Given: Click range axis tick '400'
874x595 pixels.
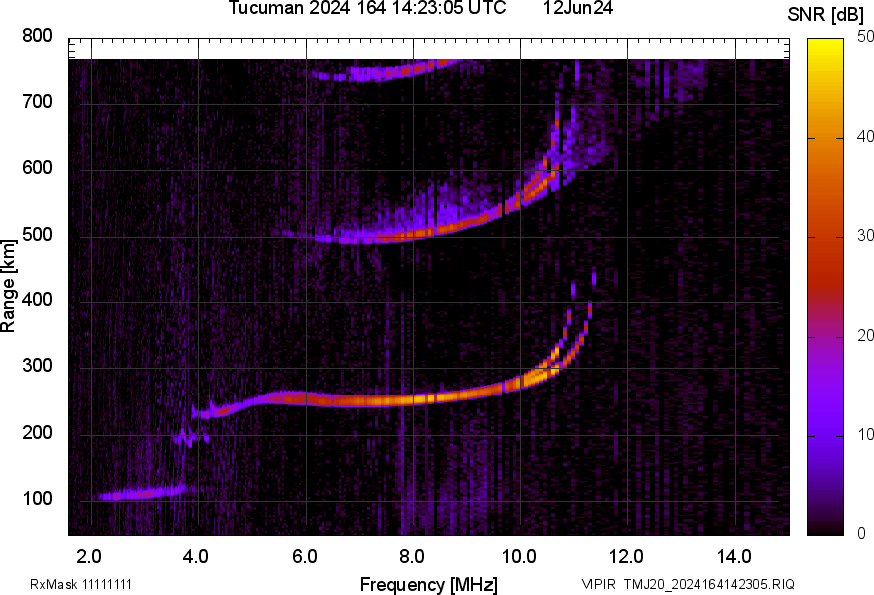Looking at the screenshot, I should pyautogui.click(x=37, y=300).
